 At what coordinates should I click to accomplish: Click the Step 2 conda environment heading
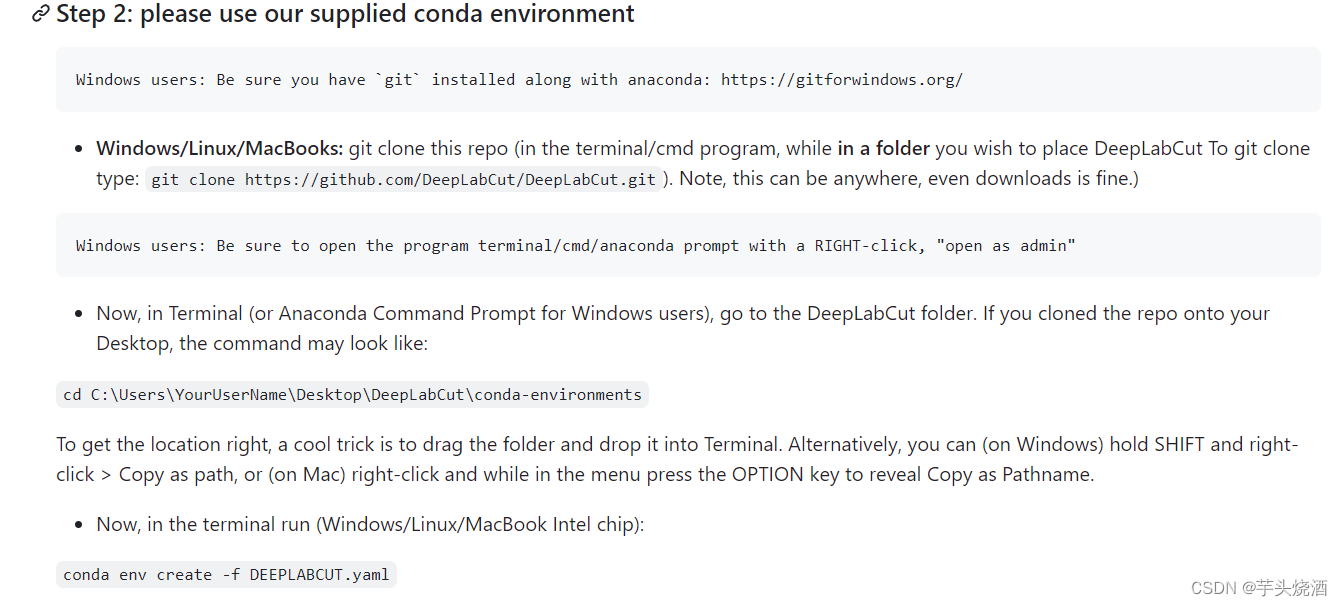coord(345,14)
